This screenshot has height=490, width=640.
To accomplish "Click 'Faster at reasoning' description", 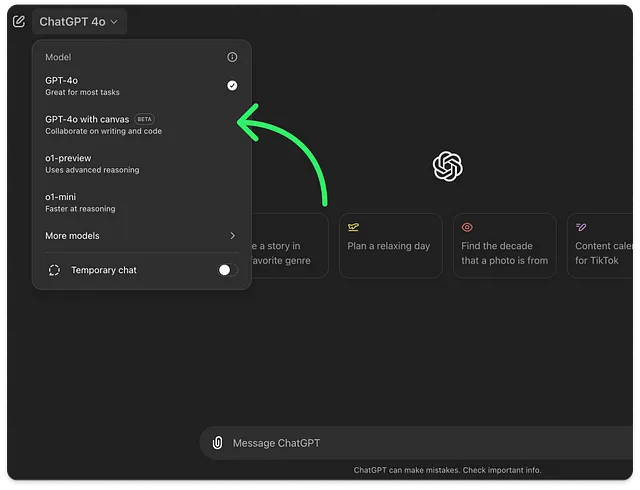I will tap(80, 209).
